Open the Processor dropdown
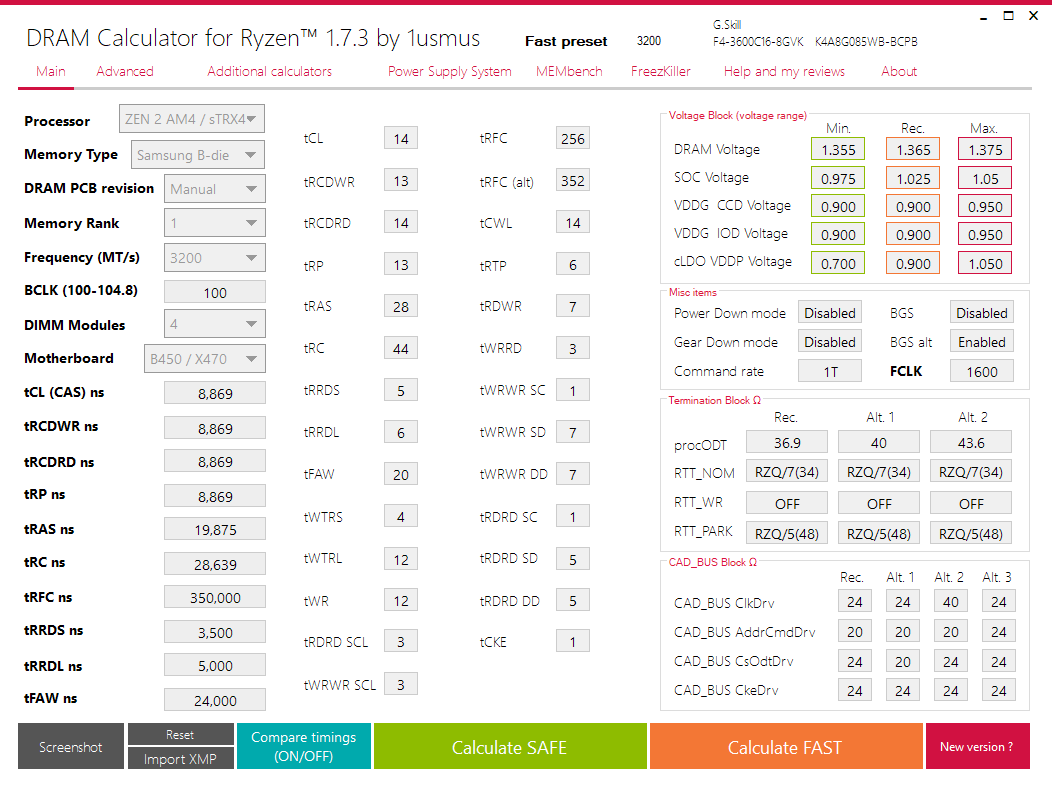1052x791 pixels. click(191, 118)
